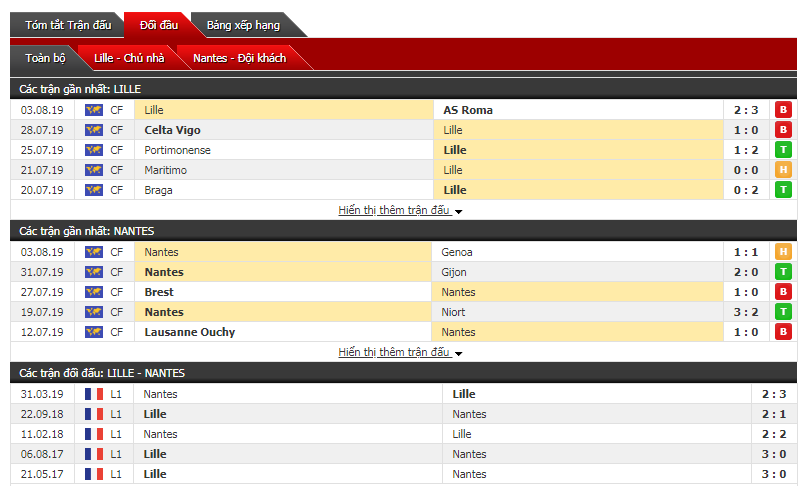
Task: Open the Maritimo team link
Action: click(165, 170)
